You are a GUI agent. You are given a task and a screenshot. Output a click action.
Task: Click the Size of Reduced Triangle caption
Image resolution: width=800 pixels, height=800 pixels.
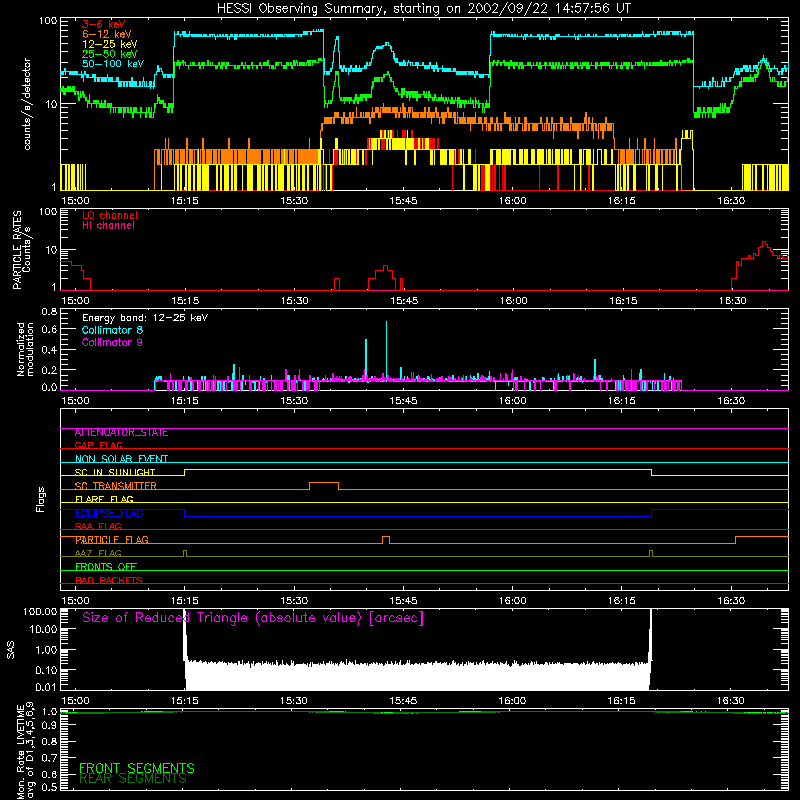(253, 618)
